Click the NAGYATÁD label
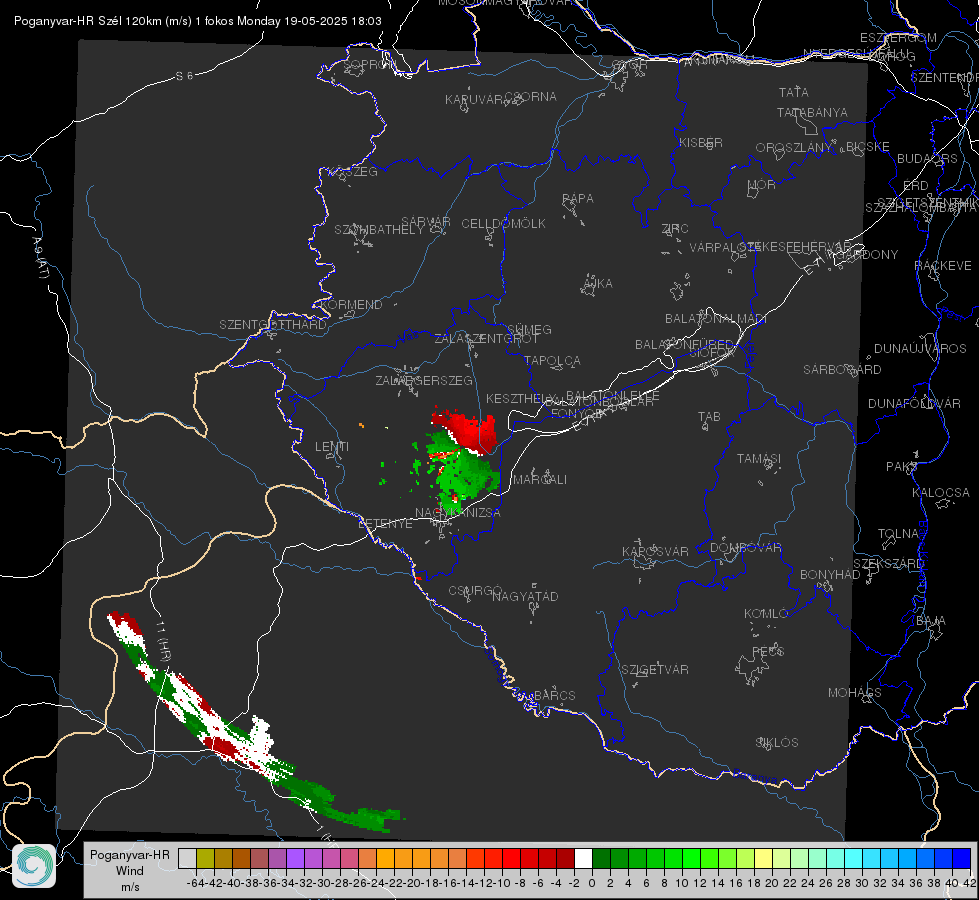 point(525,596)
